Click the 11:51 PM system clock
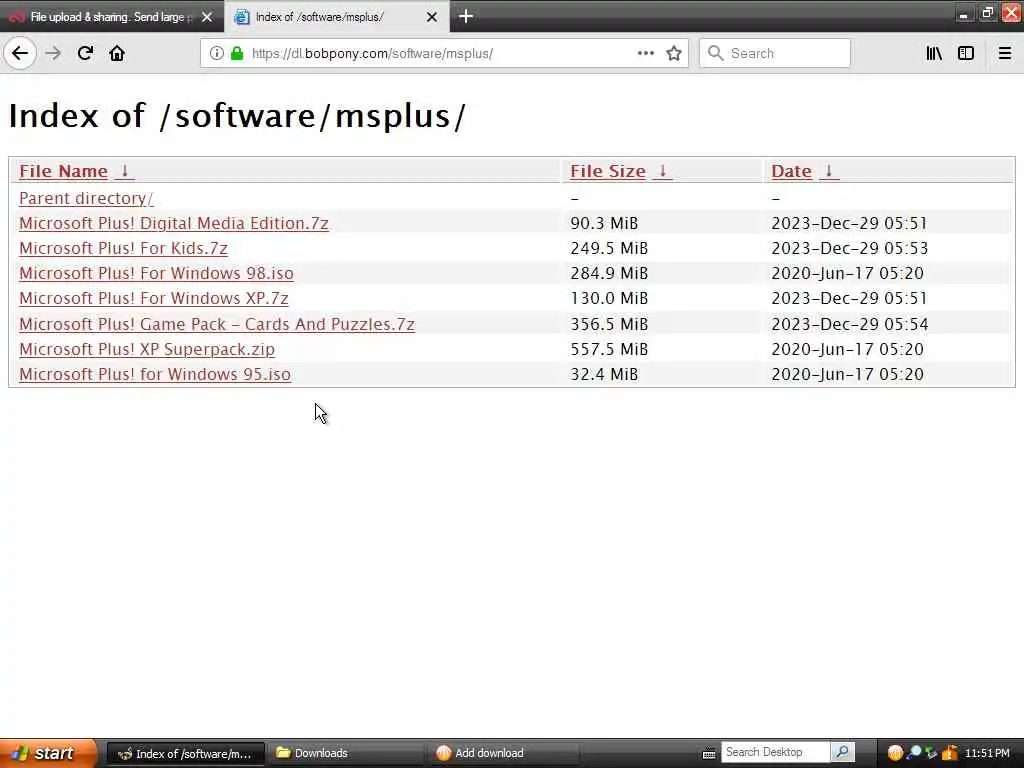Screen dimensions: 1024x768 (x=987, y=753)
